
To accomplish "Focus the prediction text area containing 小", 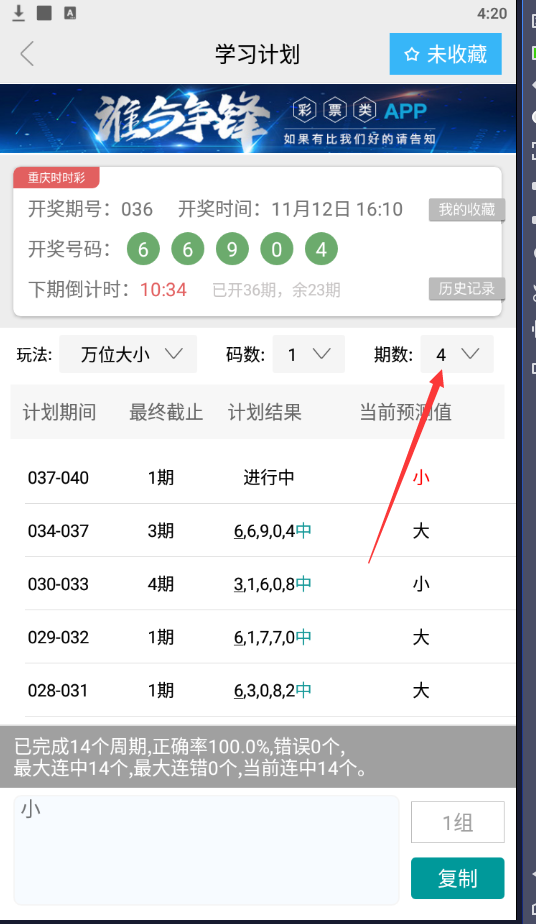I will [206, 850].
